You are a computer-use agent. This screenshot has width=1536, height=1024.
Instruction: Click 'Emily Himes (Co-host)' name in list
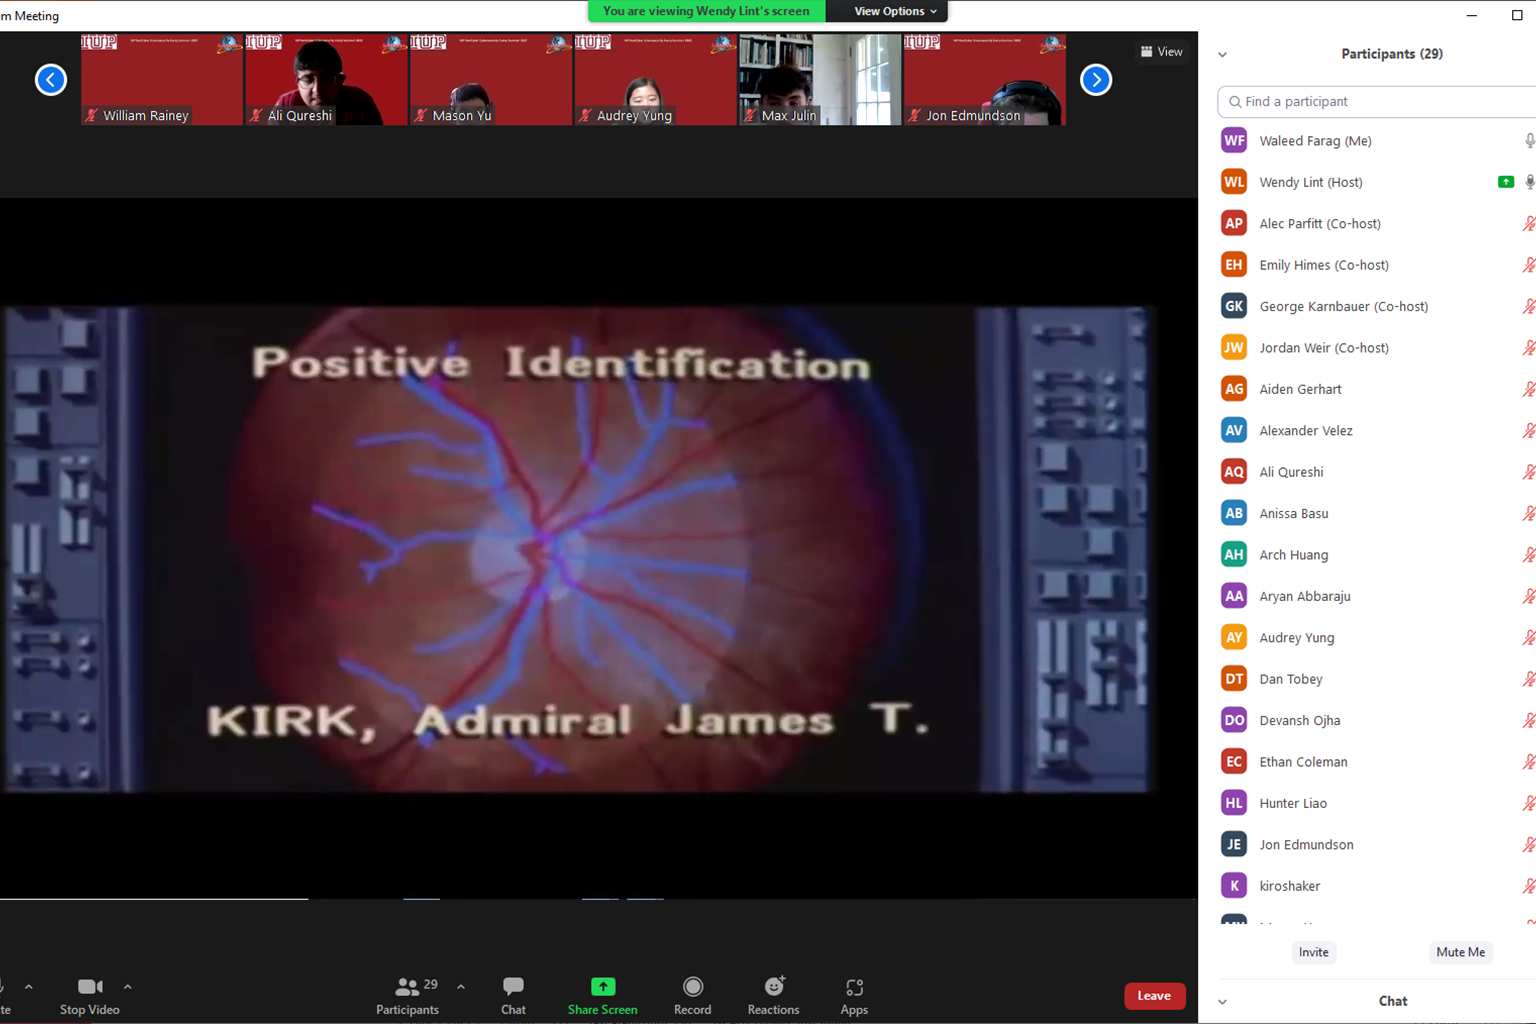[1324, 265]
